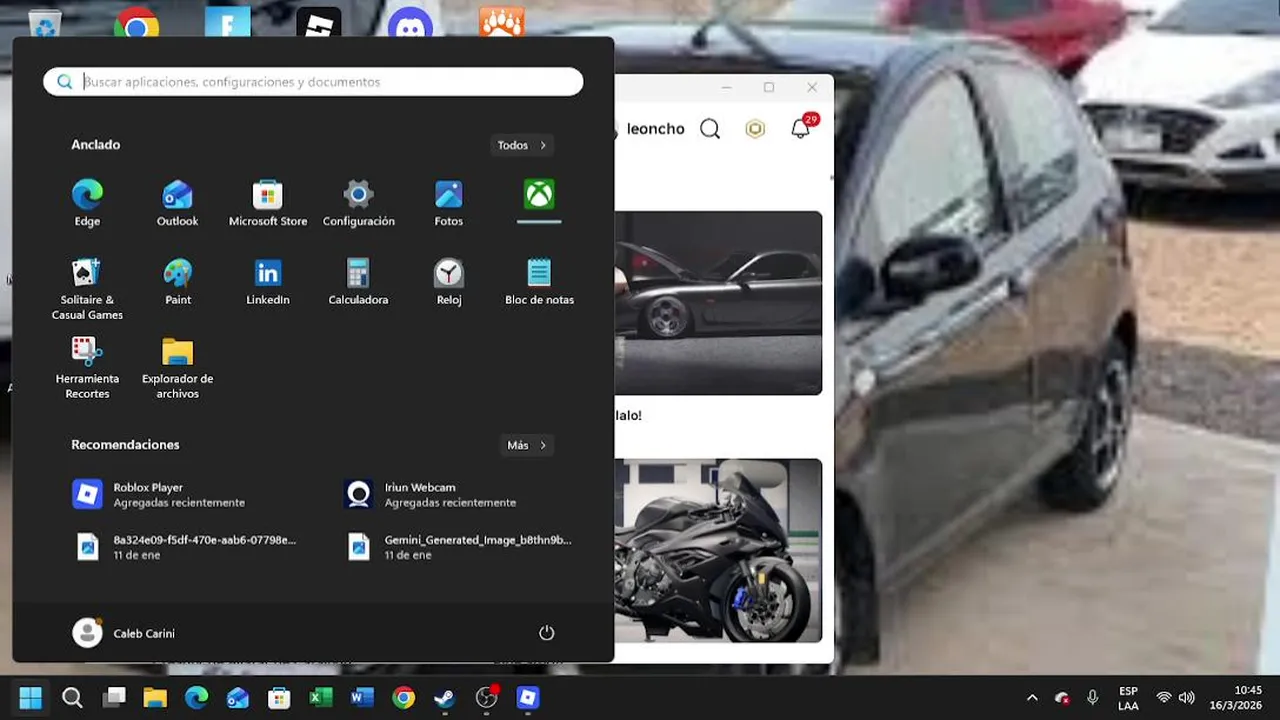Launch Outlook from pinned apps
Screen dimensions: 1280x720
[x=177, y=203]
